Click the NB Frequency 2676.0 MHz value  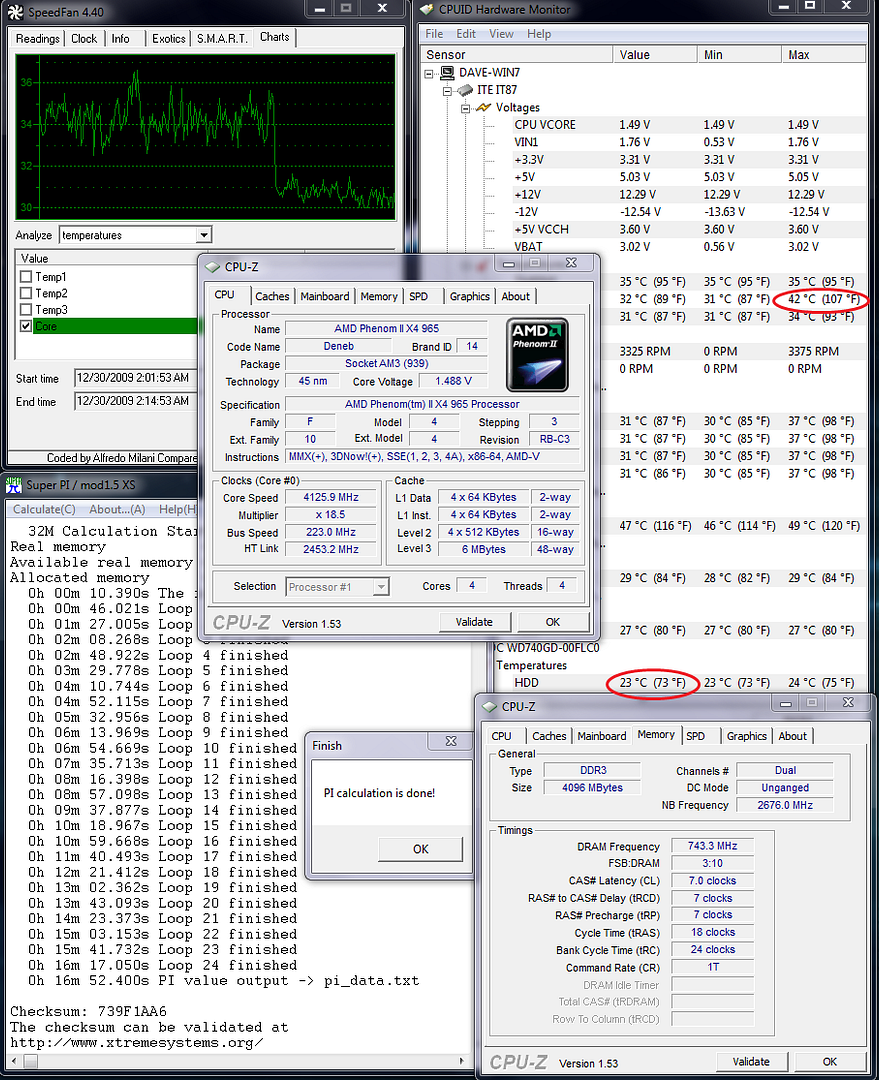coord(785,805)
